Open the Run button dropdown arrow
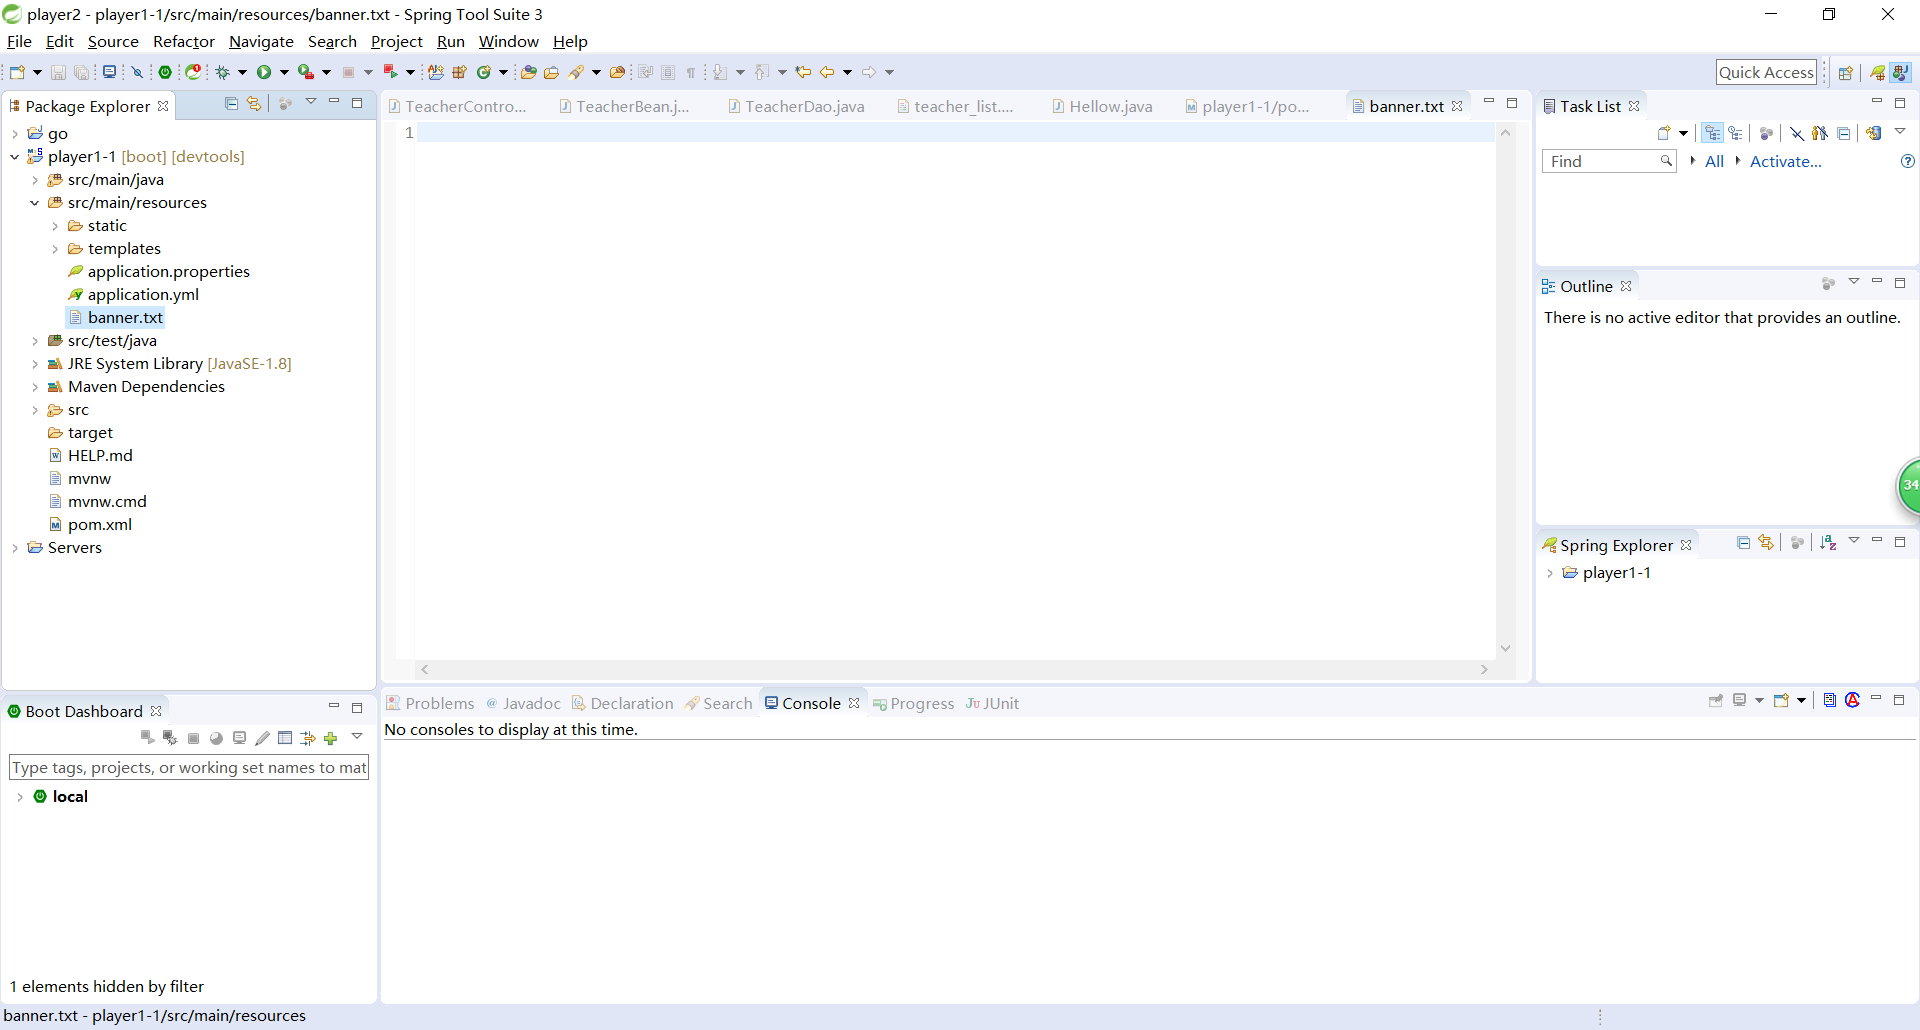Screen dimensions: 1920x1030 point(284,72)
